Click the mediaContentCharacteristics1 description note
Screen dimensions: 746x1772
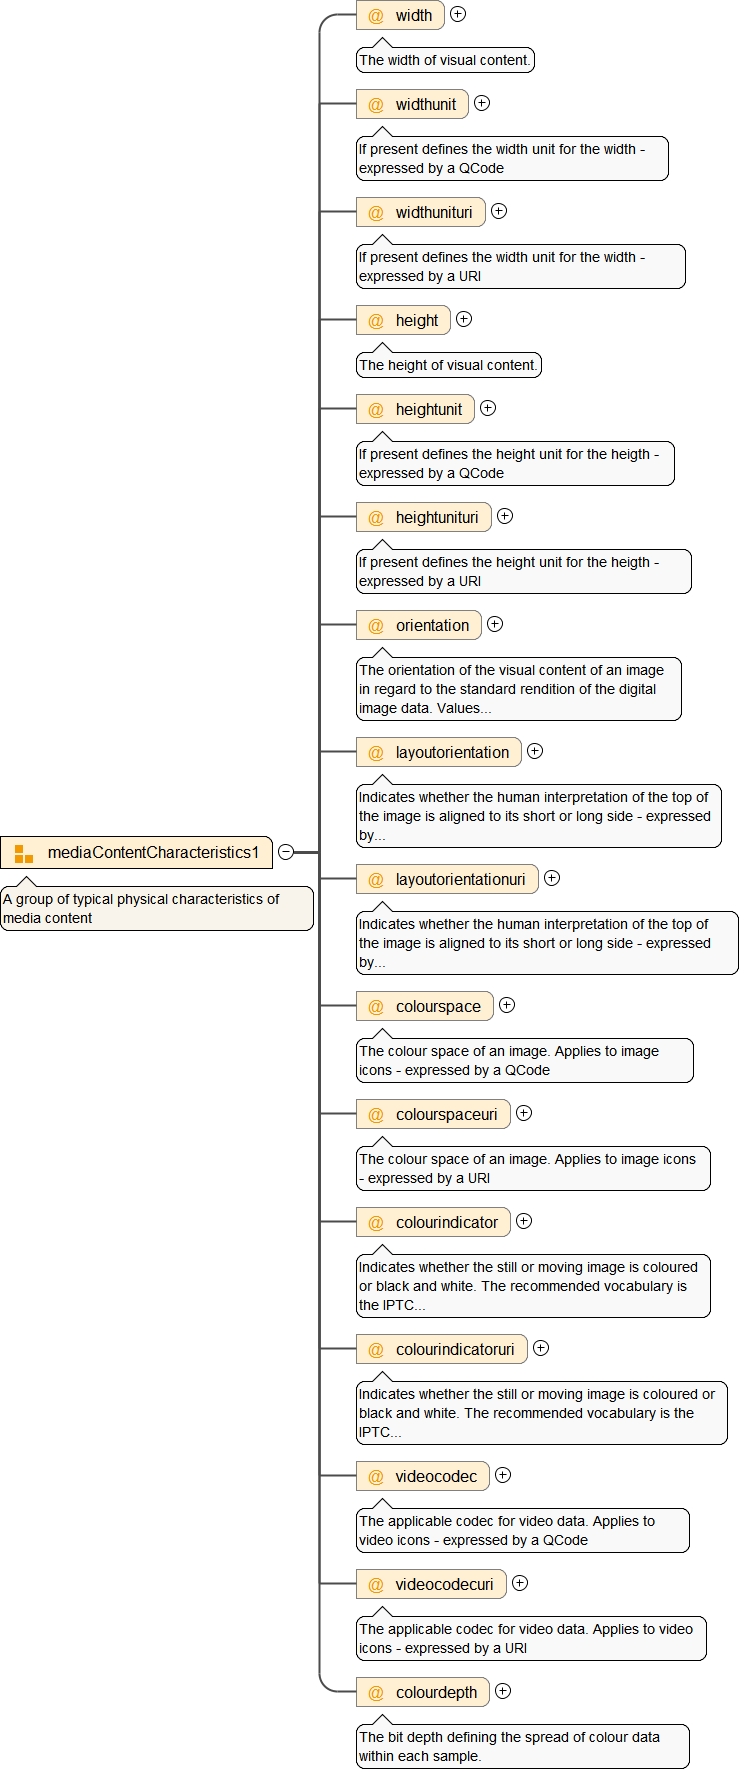click(x=156, y=908)
